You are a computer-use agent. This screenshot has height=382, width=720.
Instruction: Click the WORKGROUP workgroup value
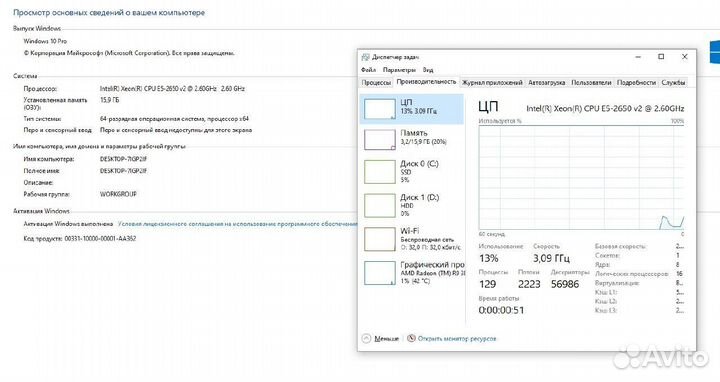point(118,194)
